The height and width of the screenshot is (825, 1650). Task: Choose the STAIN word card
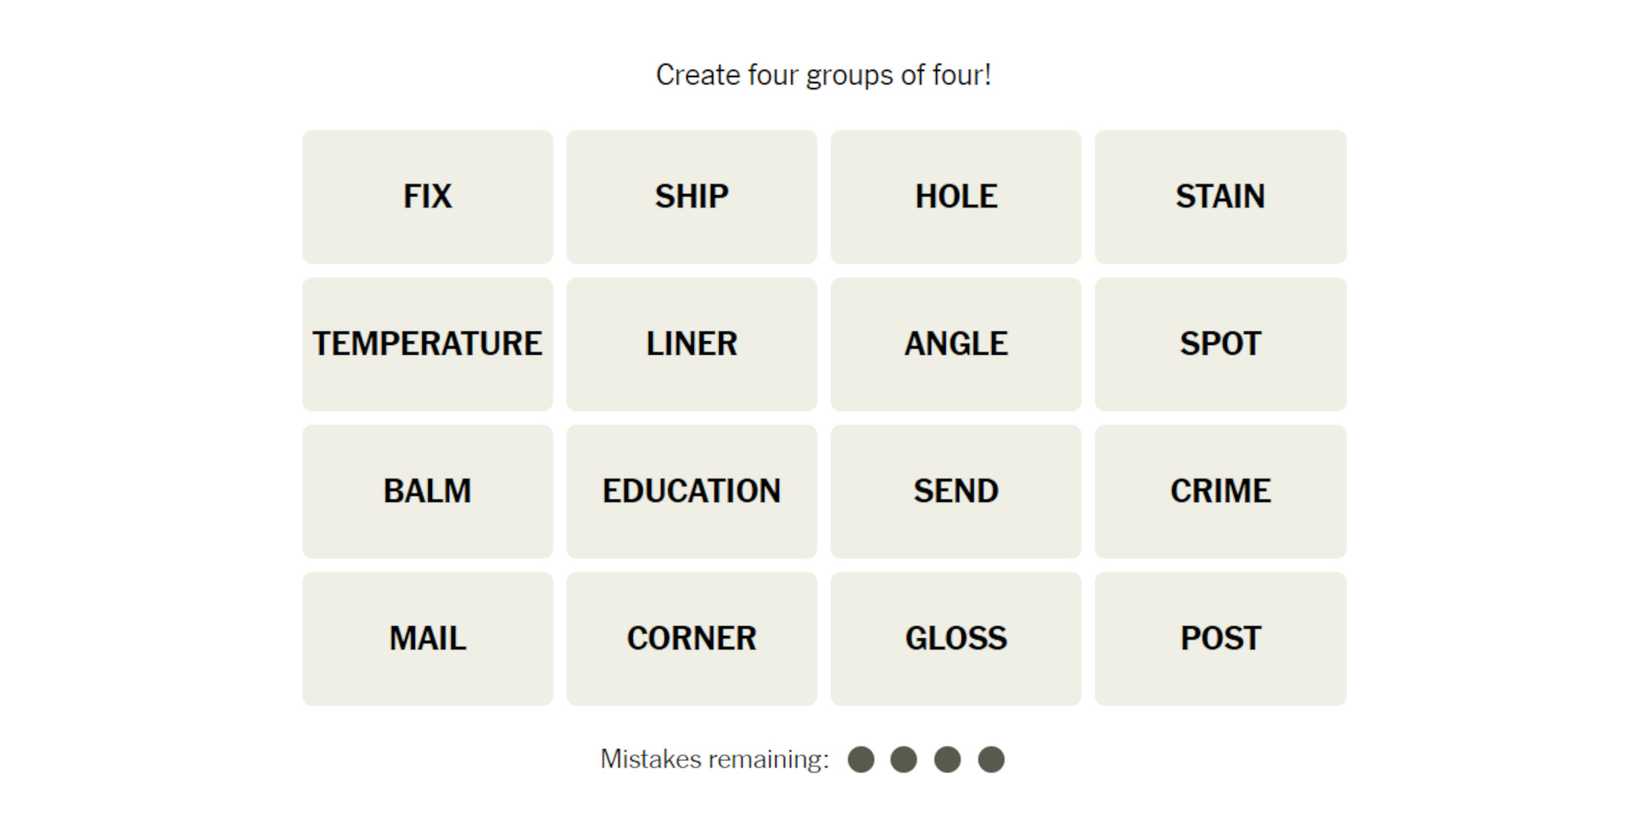pyautogui.click(x=1219, y=196)
